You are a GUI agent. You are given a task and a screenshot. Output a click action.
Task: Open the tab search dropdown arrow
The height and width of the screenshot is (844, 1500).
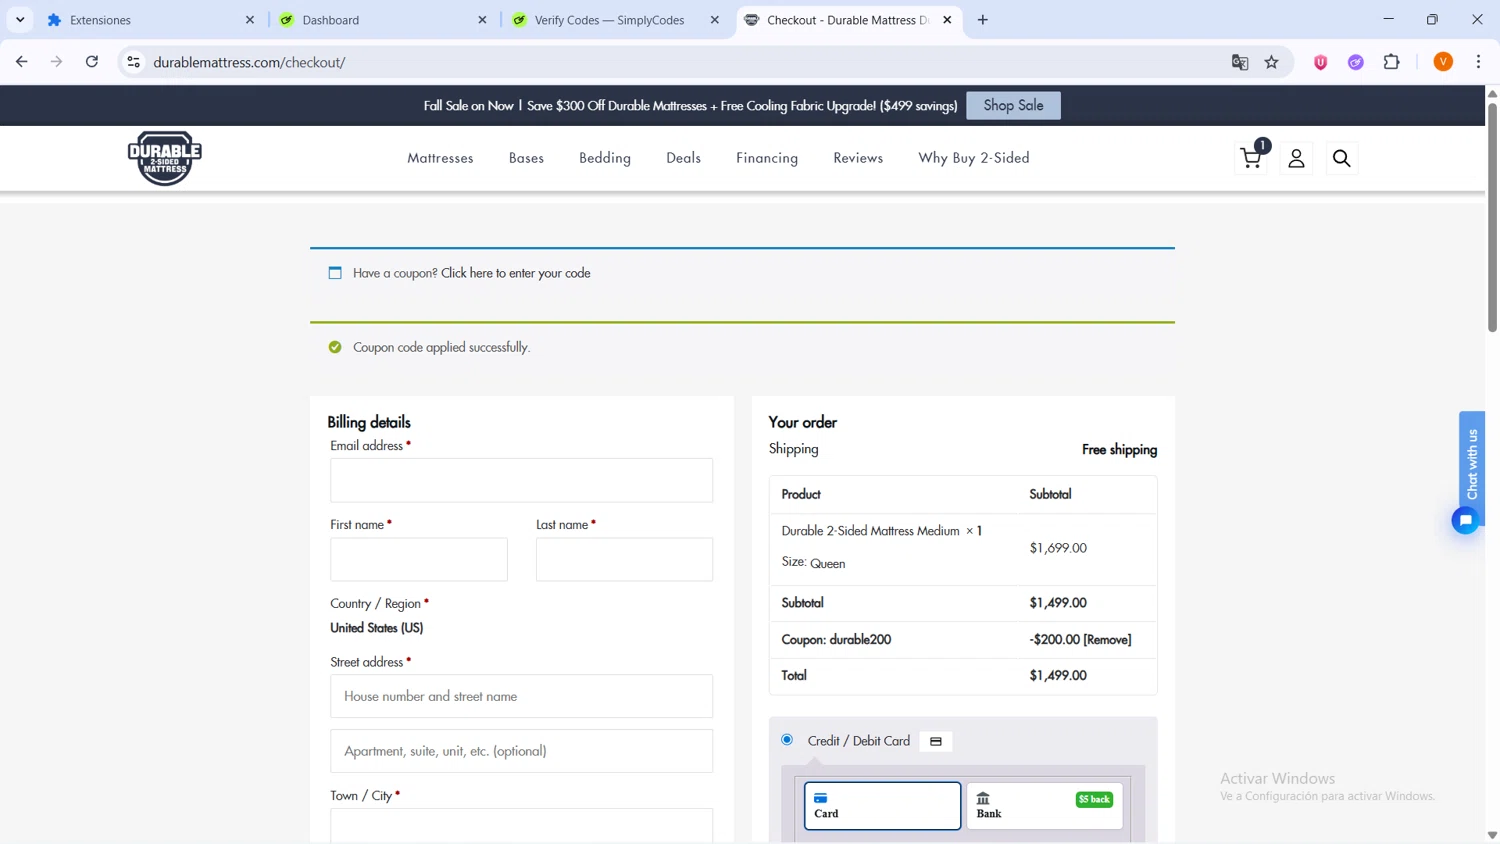coord(20,20)
